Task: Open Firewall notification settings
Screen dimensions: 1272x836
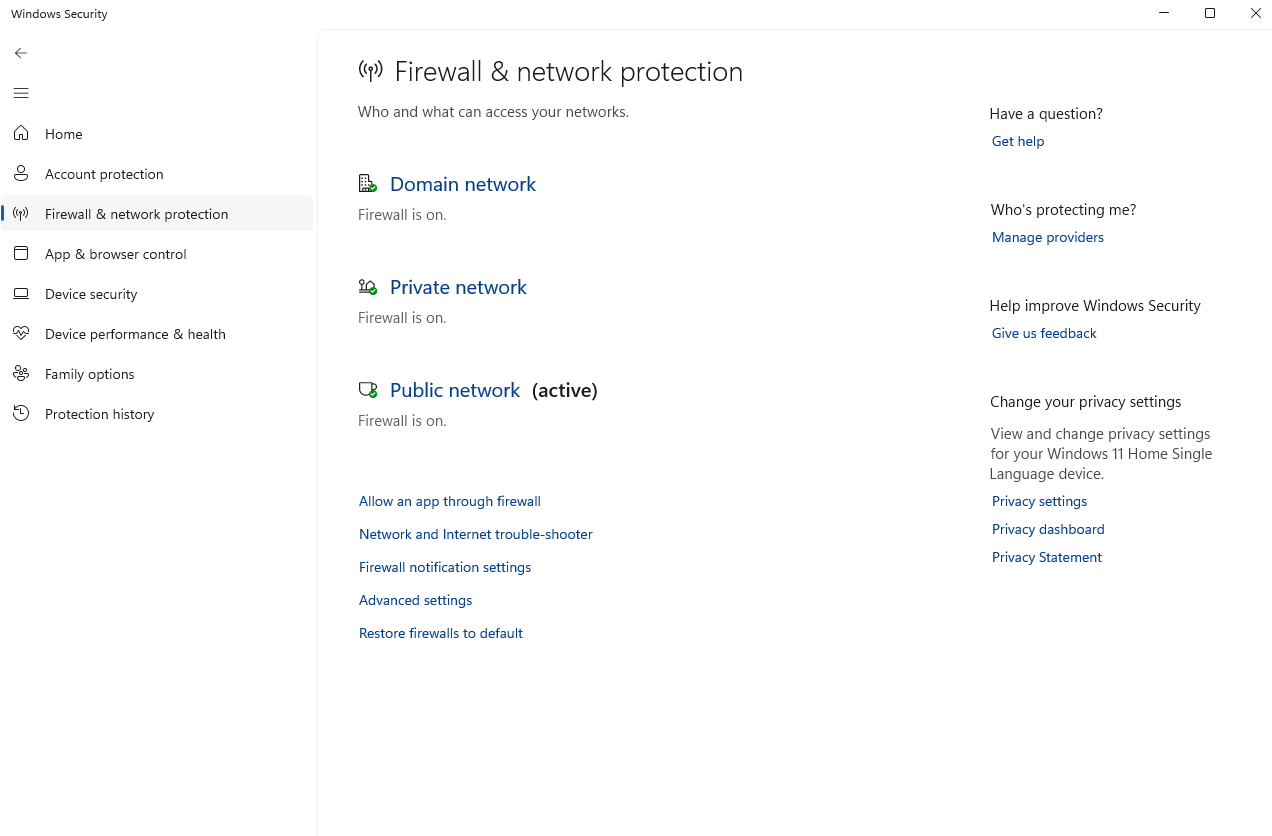Action: tap(444, 567)
